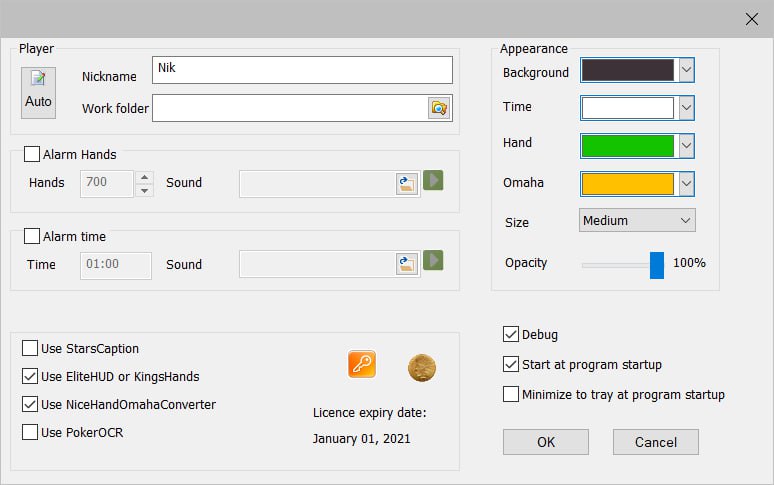The image size is (774, 485).
Task: Click the yellow Omaha color swatch
Action: [x=627, y=184]
